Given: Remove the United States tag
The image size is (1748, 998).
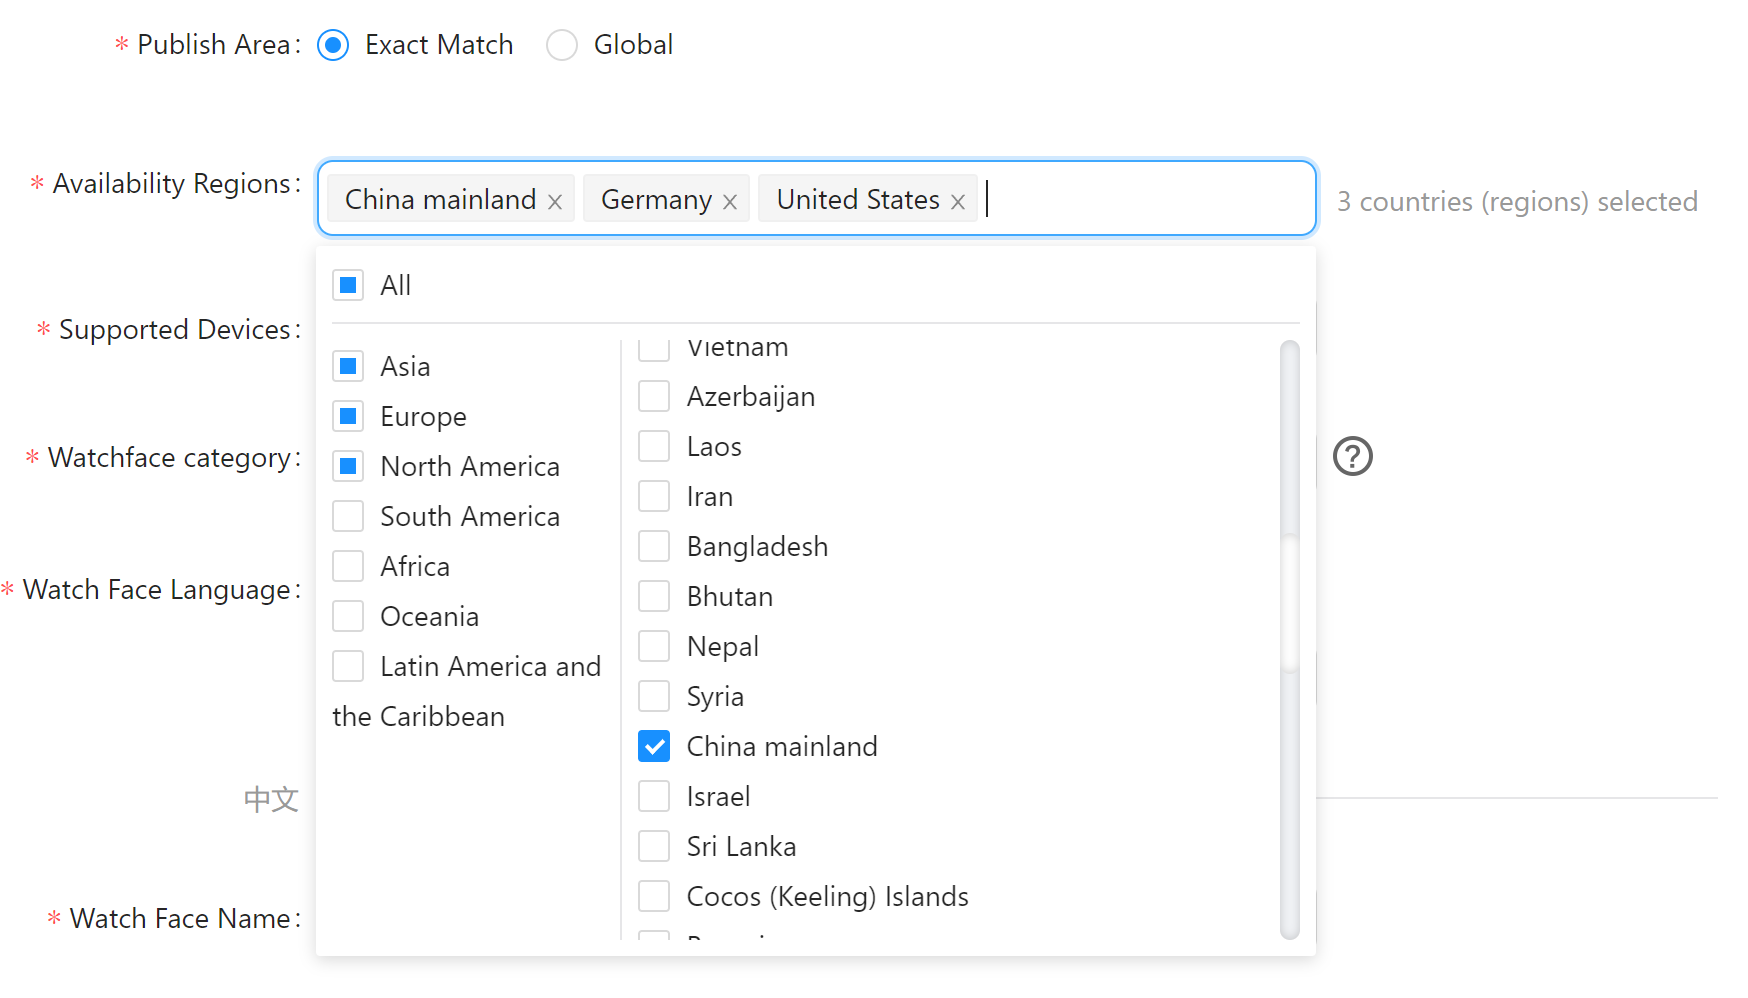Looking at the screenshot, I should [x=958, y=202].
